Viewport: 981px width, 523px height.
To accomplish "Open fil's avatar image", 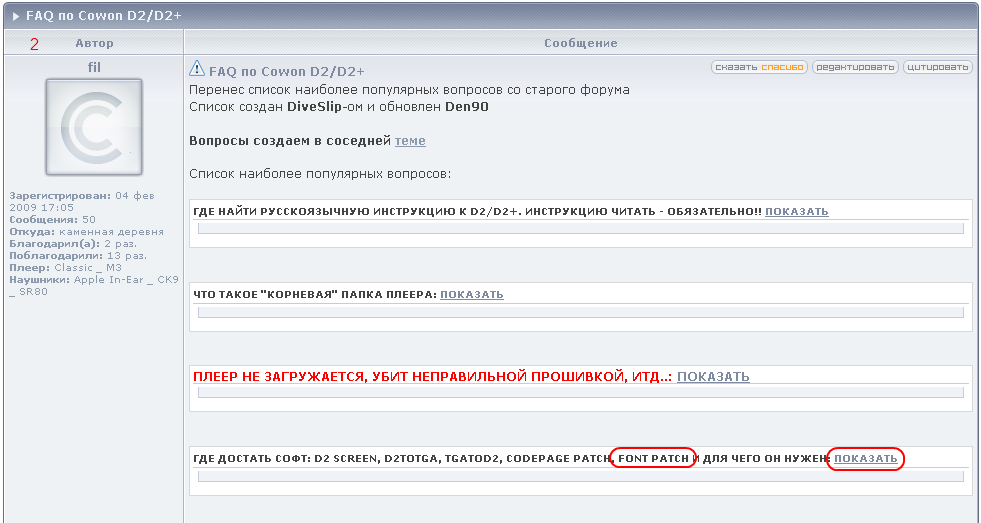I will click(94, 127).
